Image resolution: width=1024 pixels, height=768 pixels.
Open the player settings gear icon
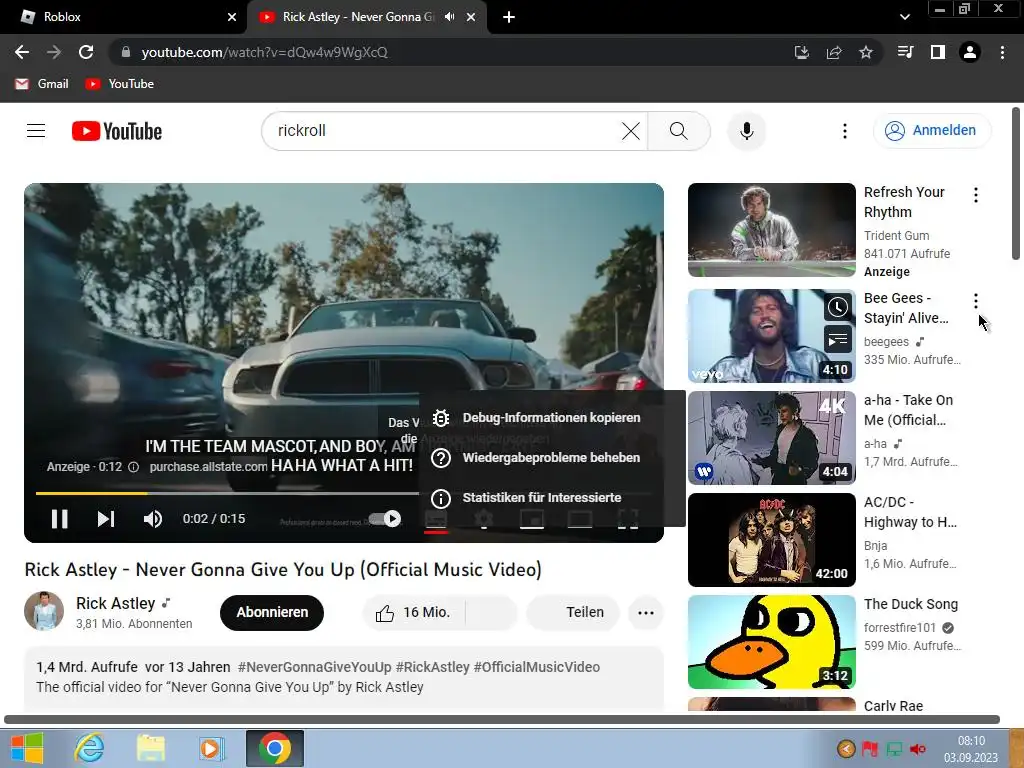coord(484,519)
